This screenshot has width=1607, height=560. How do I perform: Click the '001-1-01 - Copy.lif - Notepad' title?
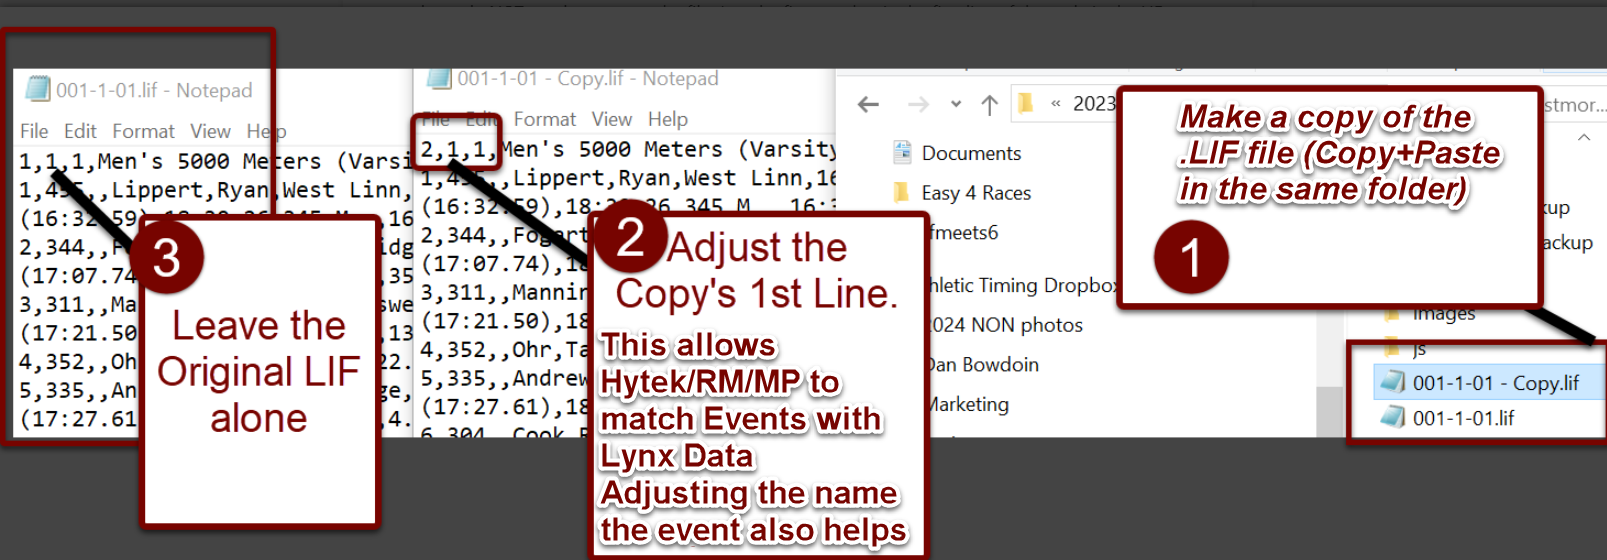click(587, 78)
